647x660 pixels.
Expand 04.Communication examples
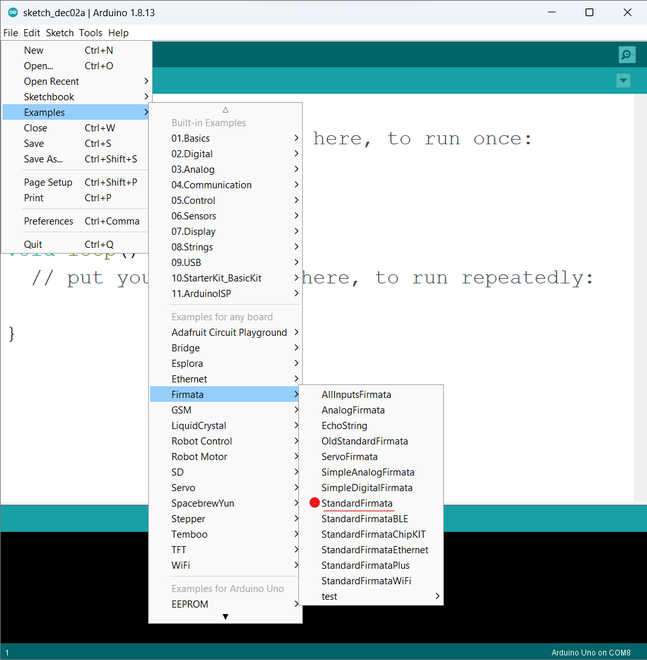coord(225,185)
